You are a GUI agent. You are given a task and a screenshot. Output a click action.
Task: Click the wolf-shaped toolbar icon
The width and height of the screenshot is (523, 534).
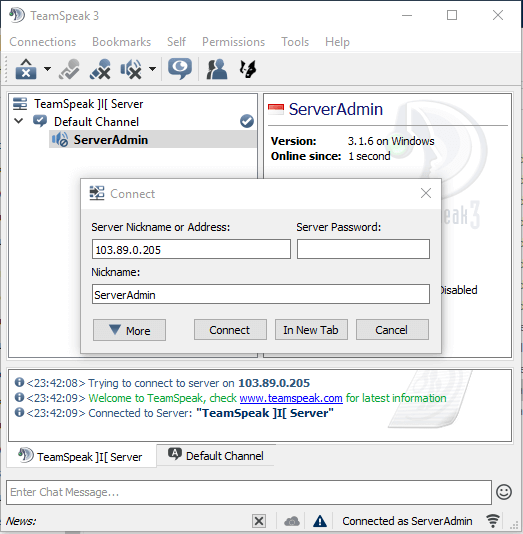click(x=248, y=69)
